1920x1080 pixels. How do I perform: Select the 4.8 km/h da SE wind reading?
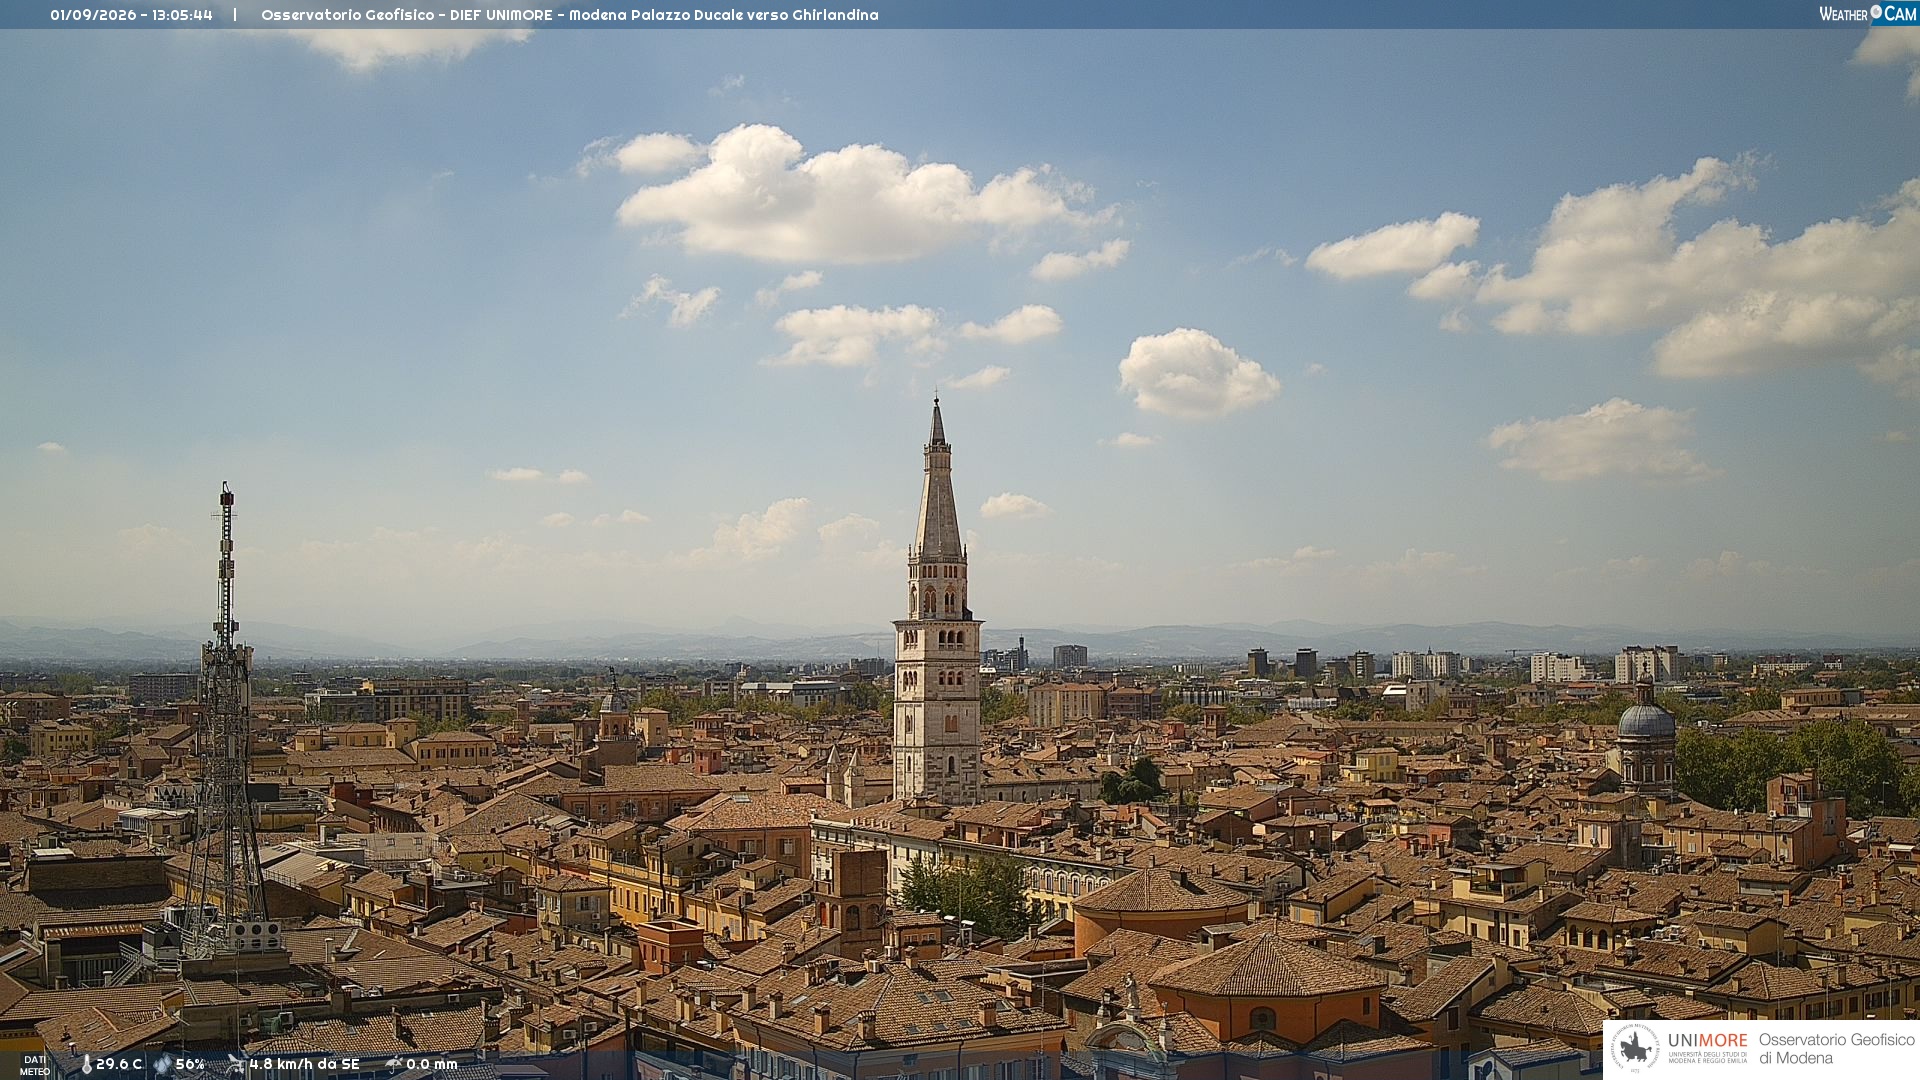[x=304, y=1065]
